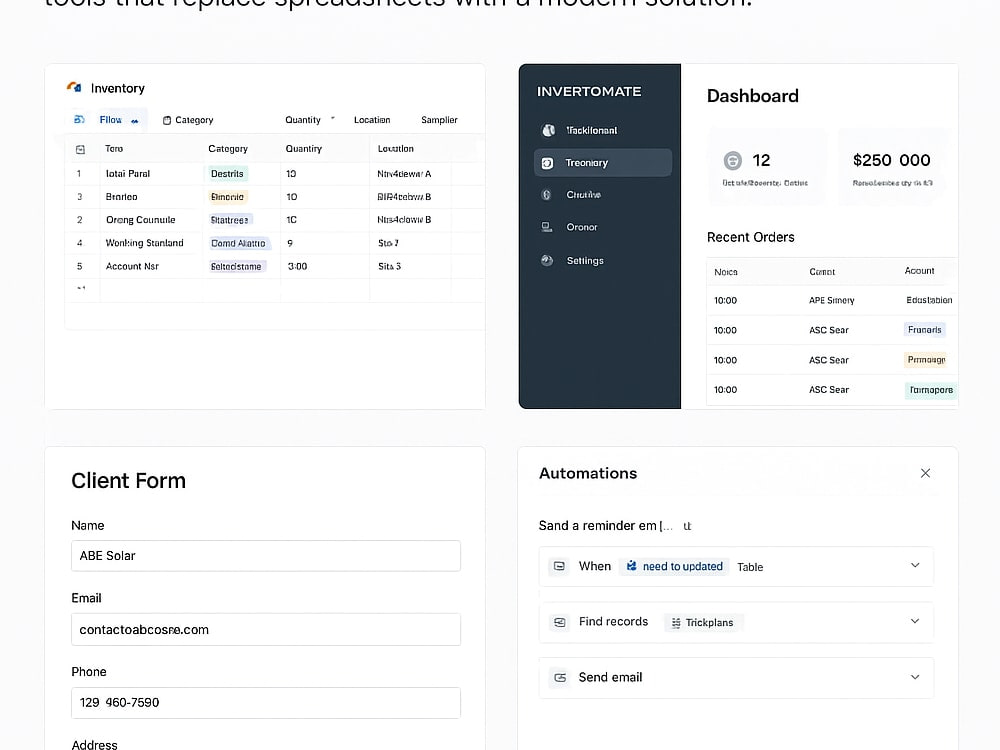Click the orange Binonia category tag
Image resolution: width=1000 pixels, height=750 pixels.
(227, 196)
